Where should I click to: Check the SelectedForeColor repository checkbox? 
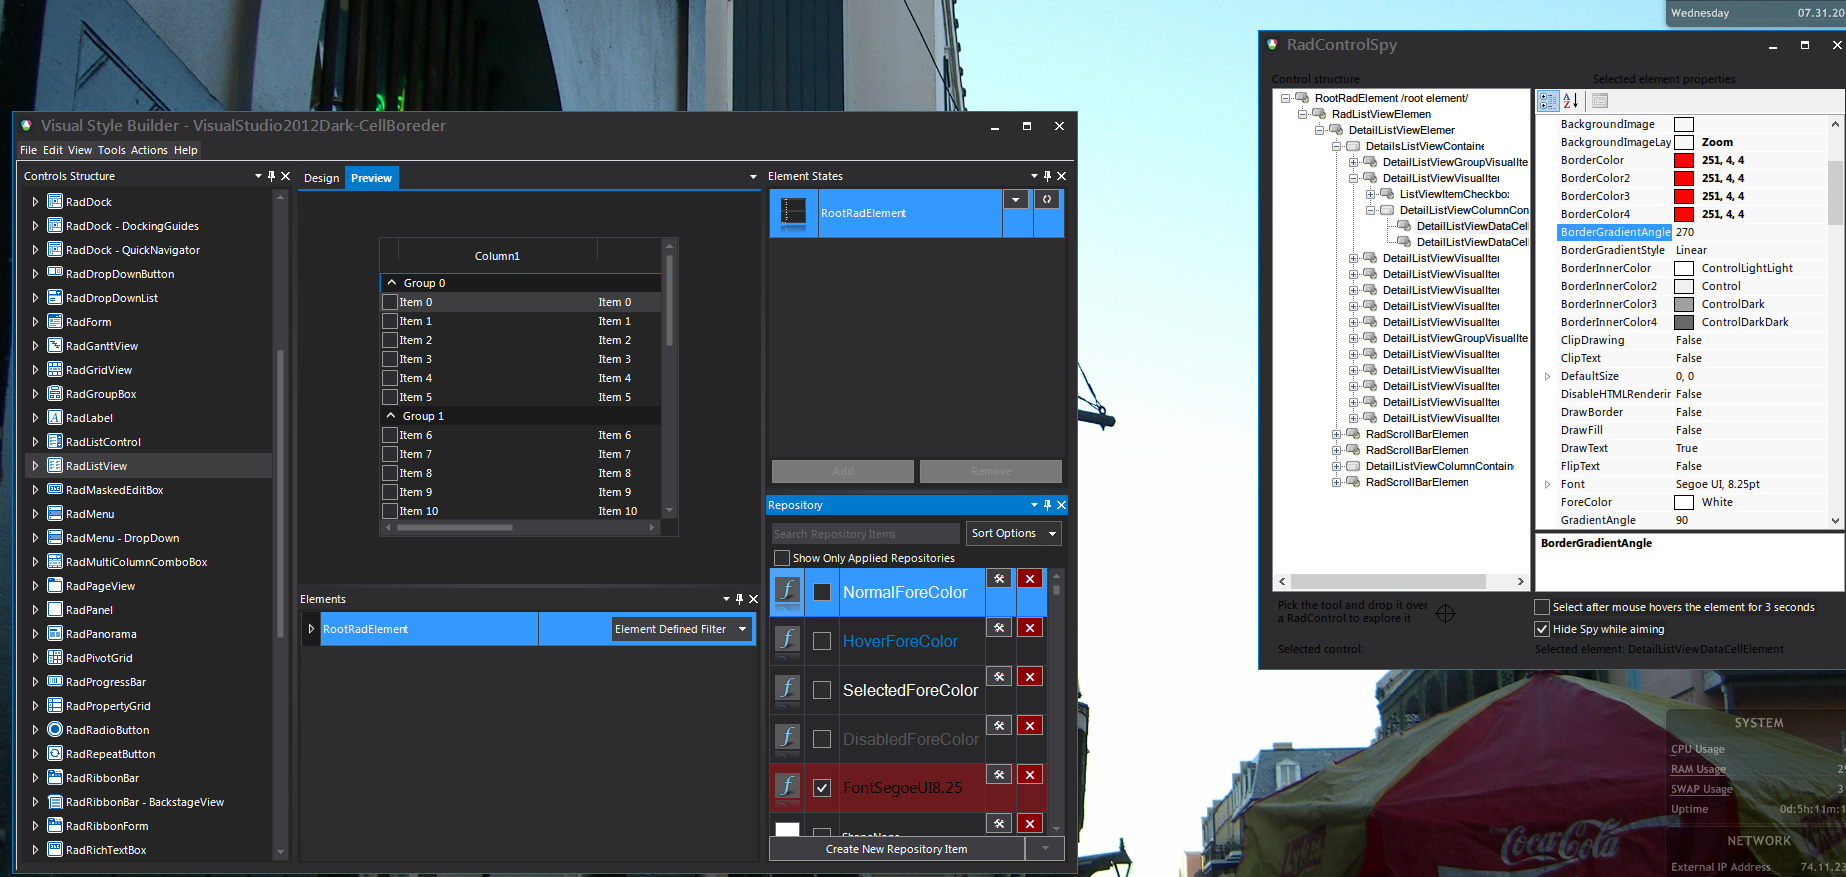pyautogui.click(x=822, y=690)
